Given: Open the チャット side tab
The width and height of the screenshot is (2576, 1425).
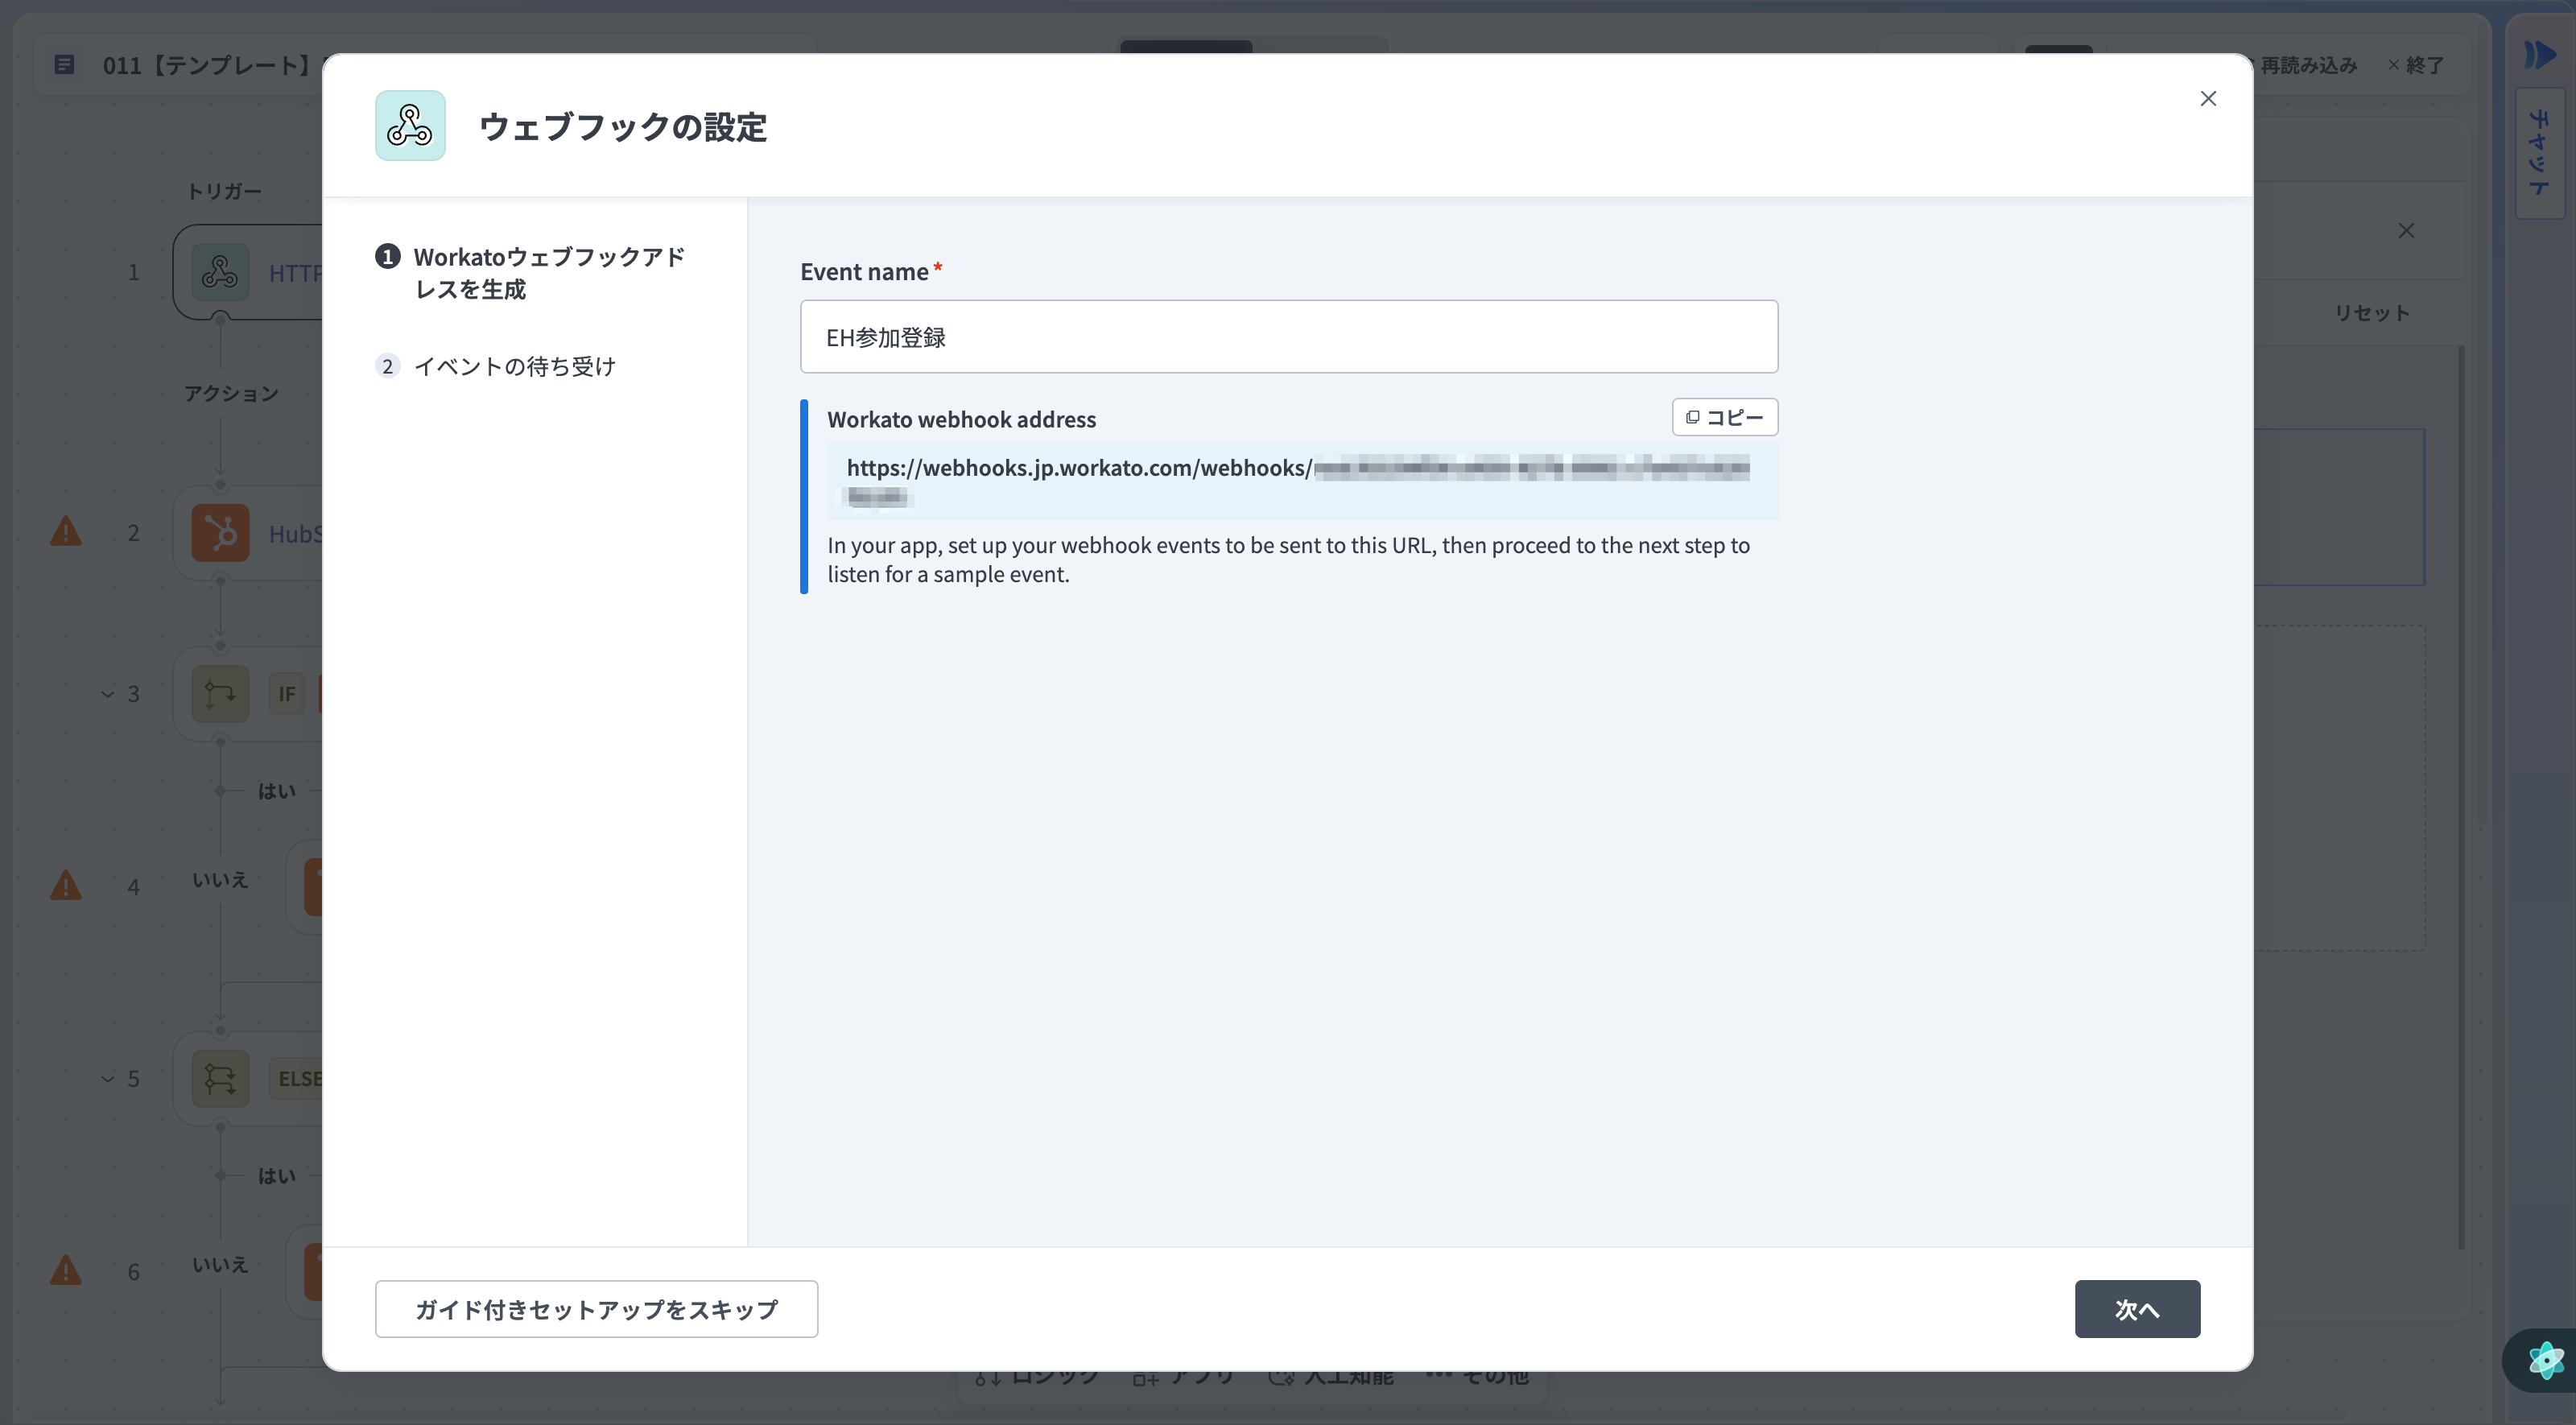Looking at the screenshot, I should (x=2540, y=153).
